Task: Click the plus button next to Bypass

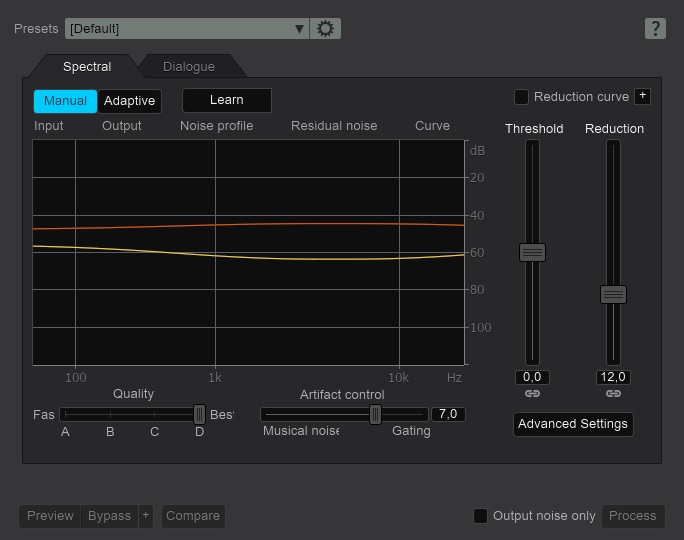Action: pos(146,516)
